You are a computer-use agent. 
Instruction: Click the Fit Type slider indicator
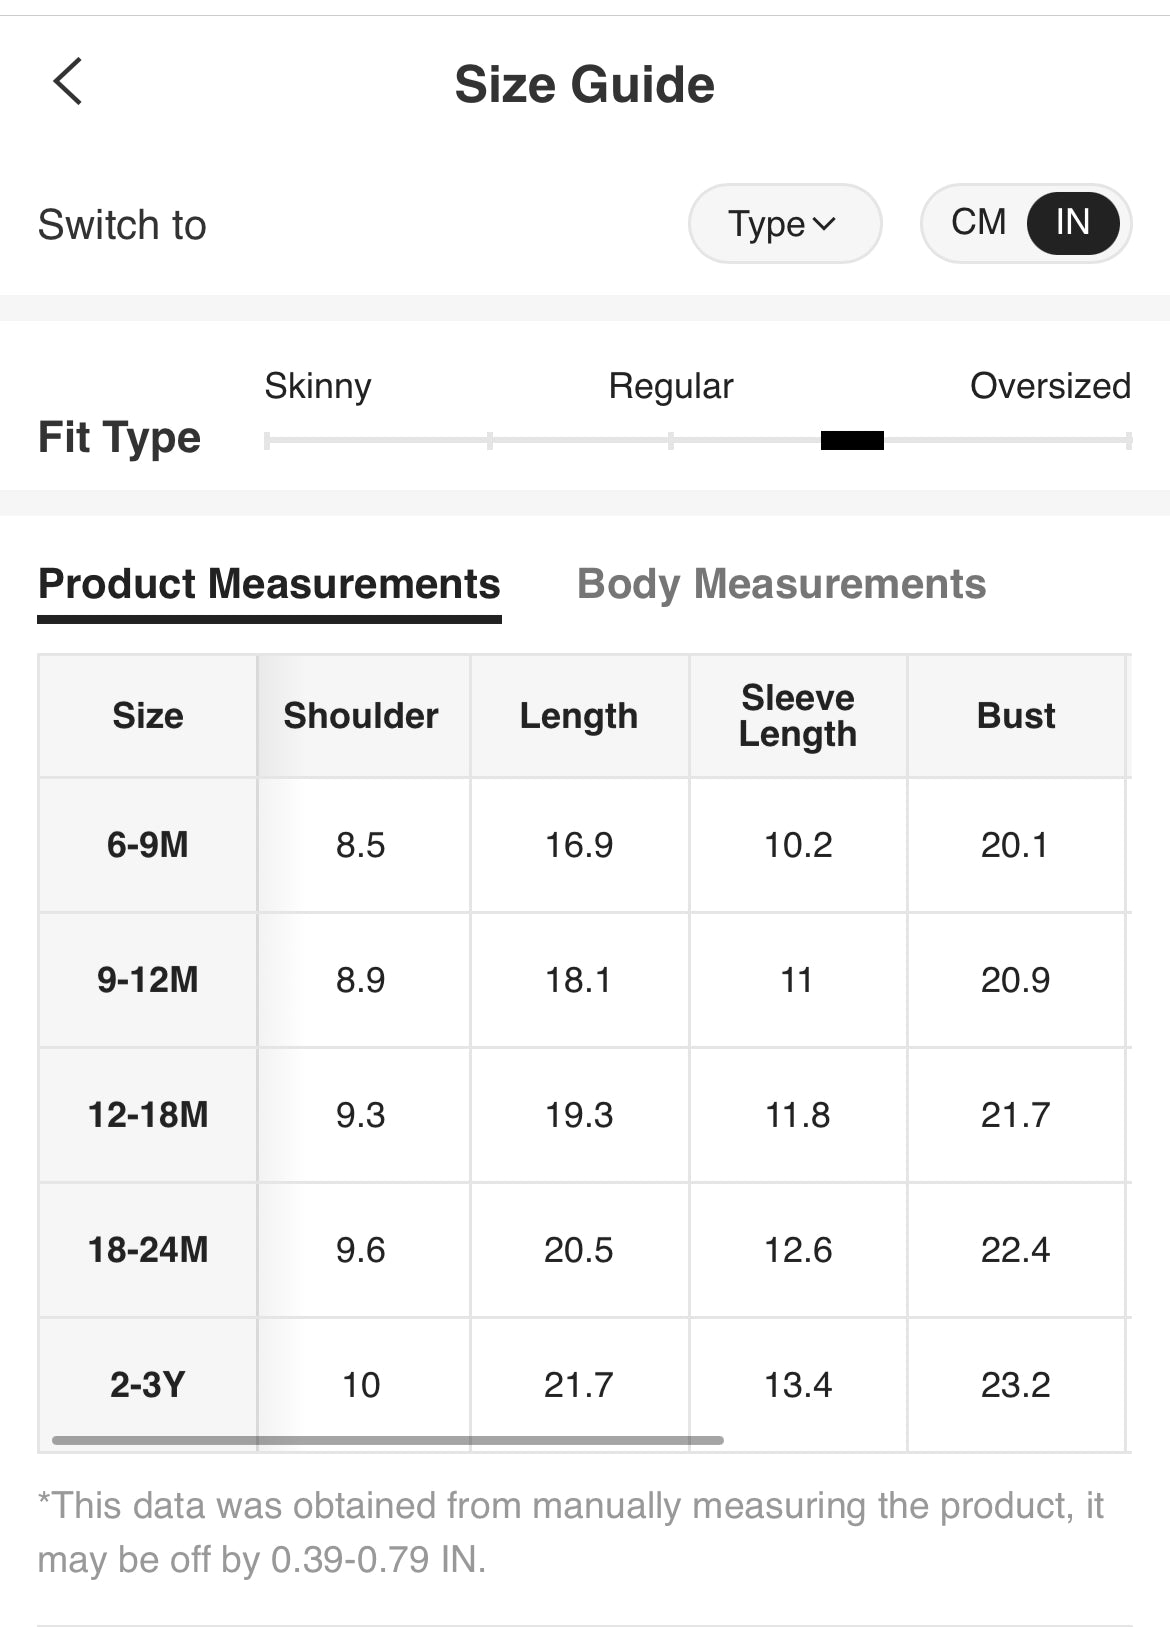click(x=852, y=440)
